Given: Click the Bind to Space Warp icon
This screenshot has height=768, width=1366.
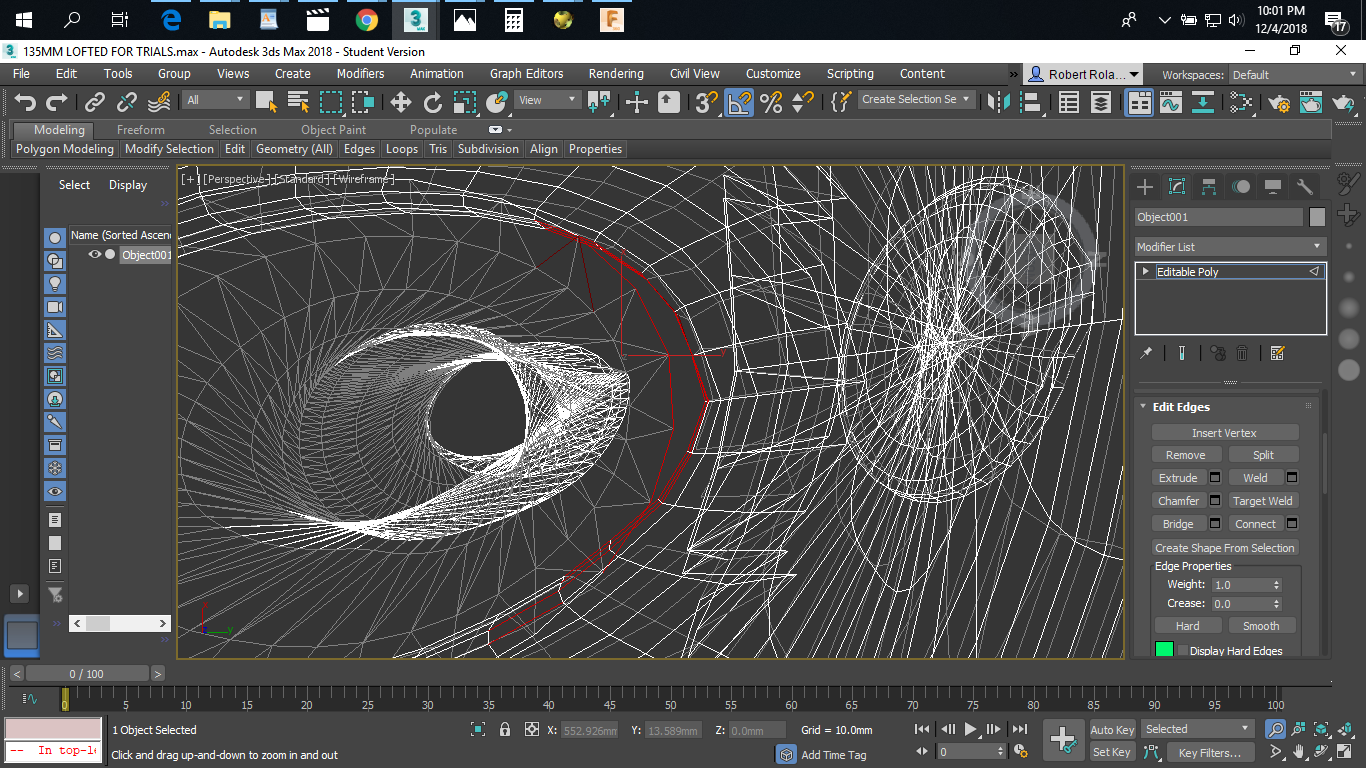Looking at the screenshot, I should [159, 101].
